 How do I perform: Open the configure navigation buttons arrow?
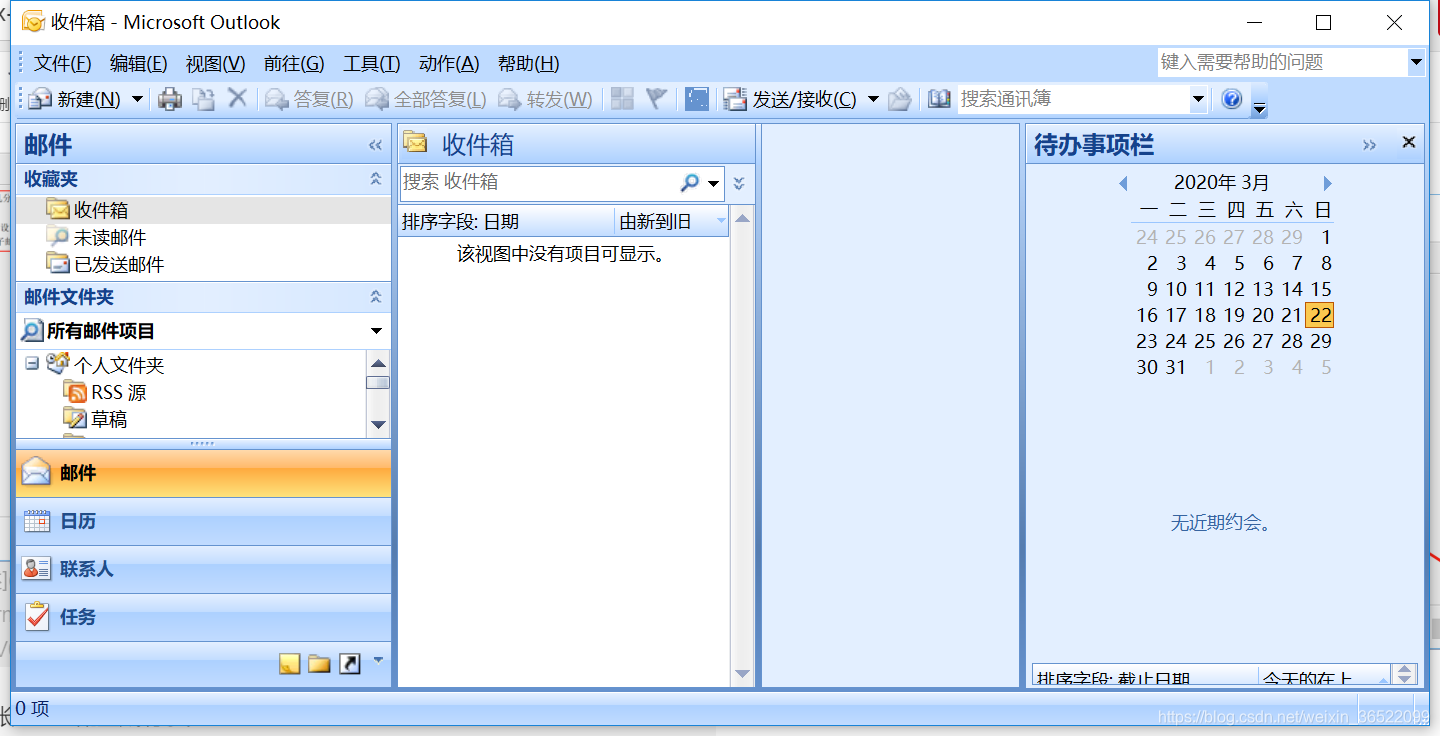[x=377, y=660]
